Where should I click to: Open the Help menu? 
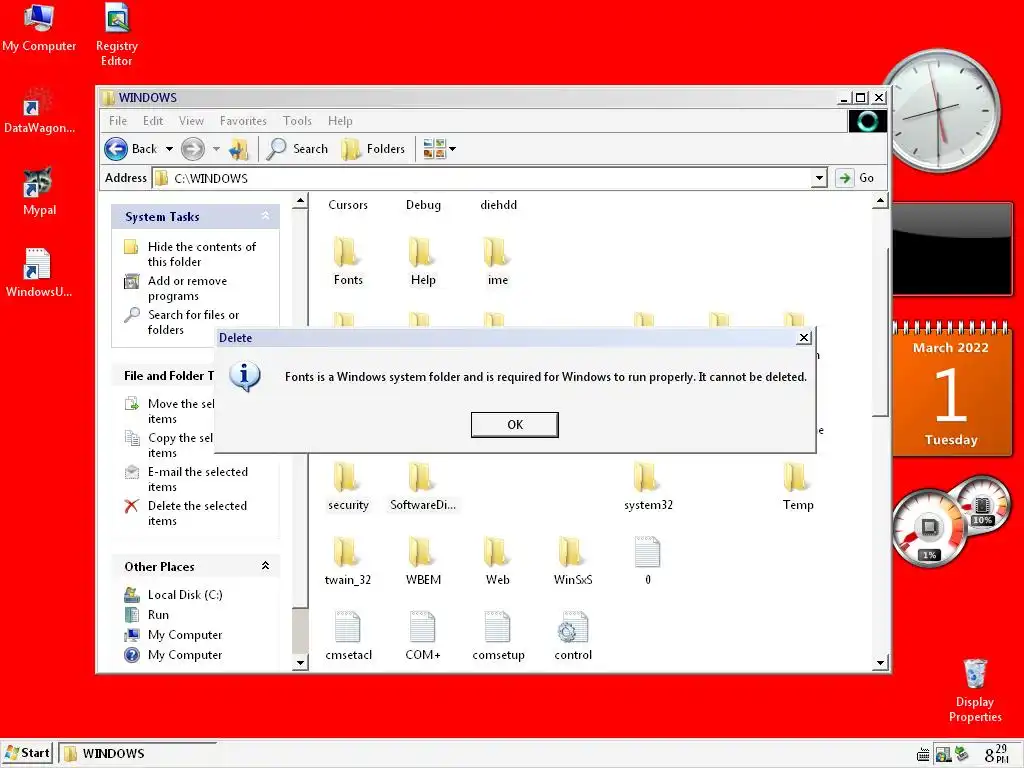click(340, 121)
